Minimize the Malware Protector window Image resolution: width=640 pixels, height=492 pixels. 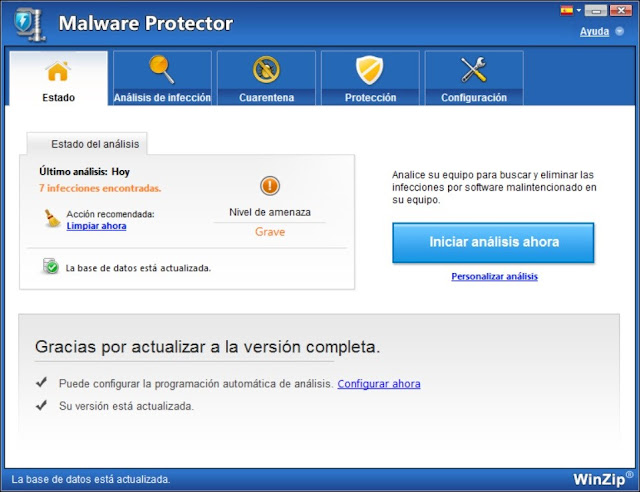click(596, 11)
